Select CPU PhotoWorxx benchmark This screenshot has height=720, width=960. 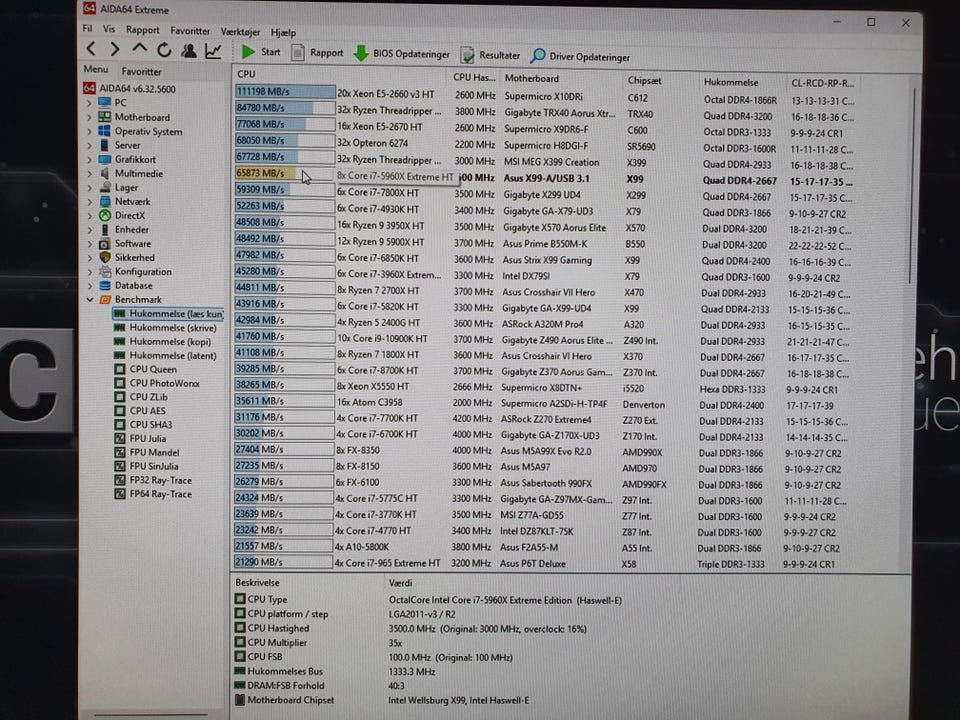(x=157, y=383)
